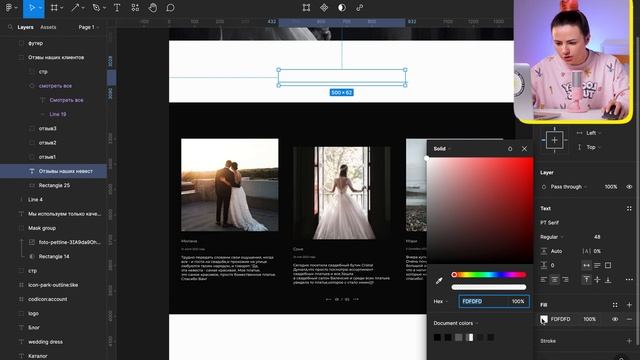640x360 pixels.
Task: Open Solid fill type dropdown
Action: click(442, 149)
